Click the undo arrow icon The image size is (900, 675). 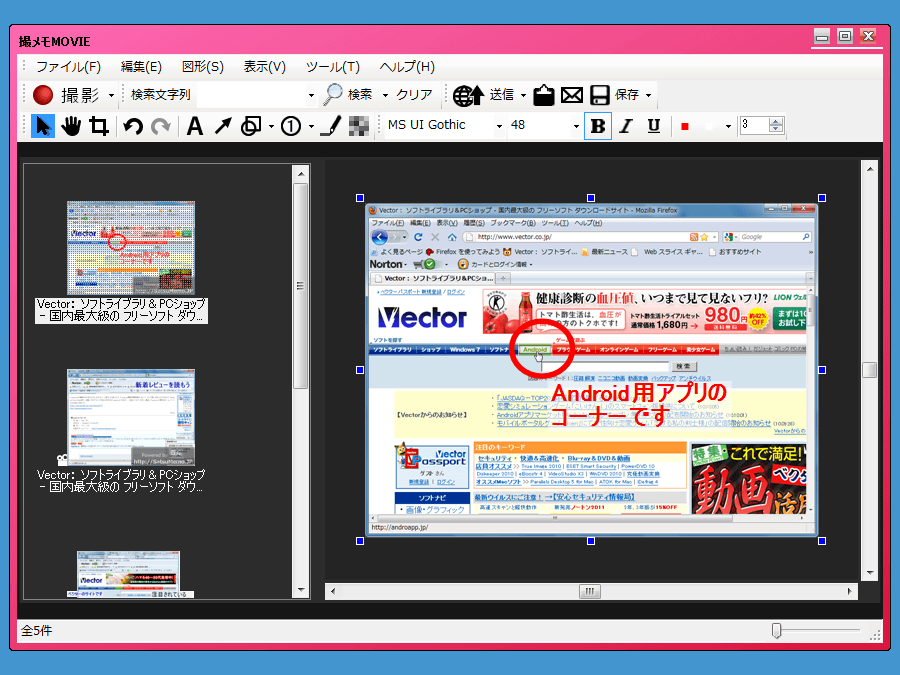point(133,126)
